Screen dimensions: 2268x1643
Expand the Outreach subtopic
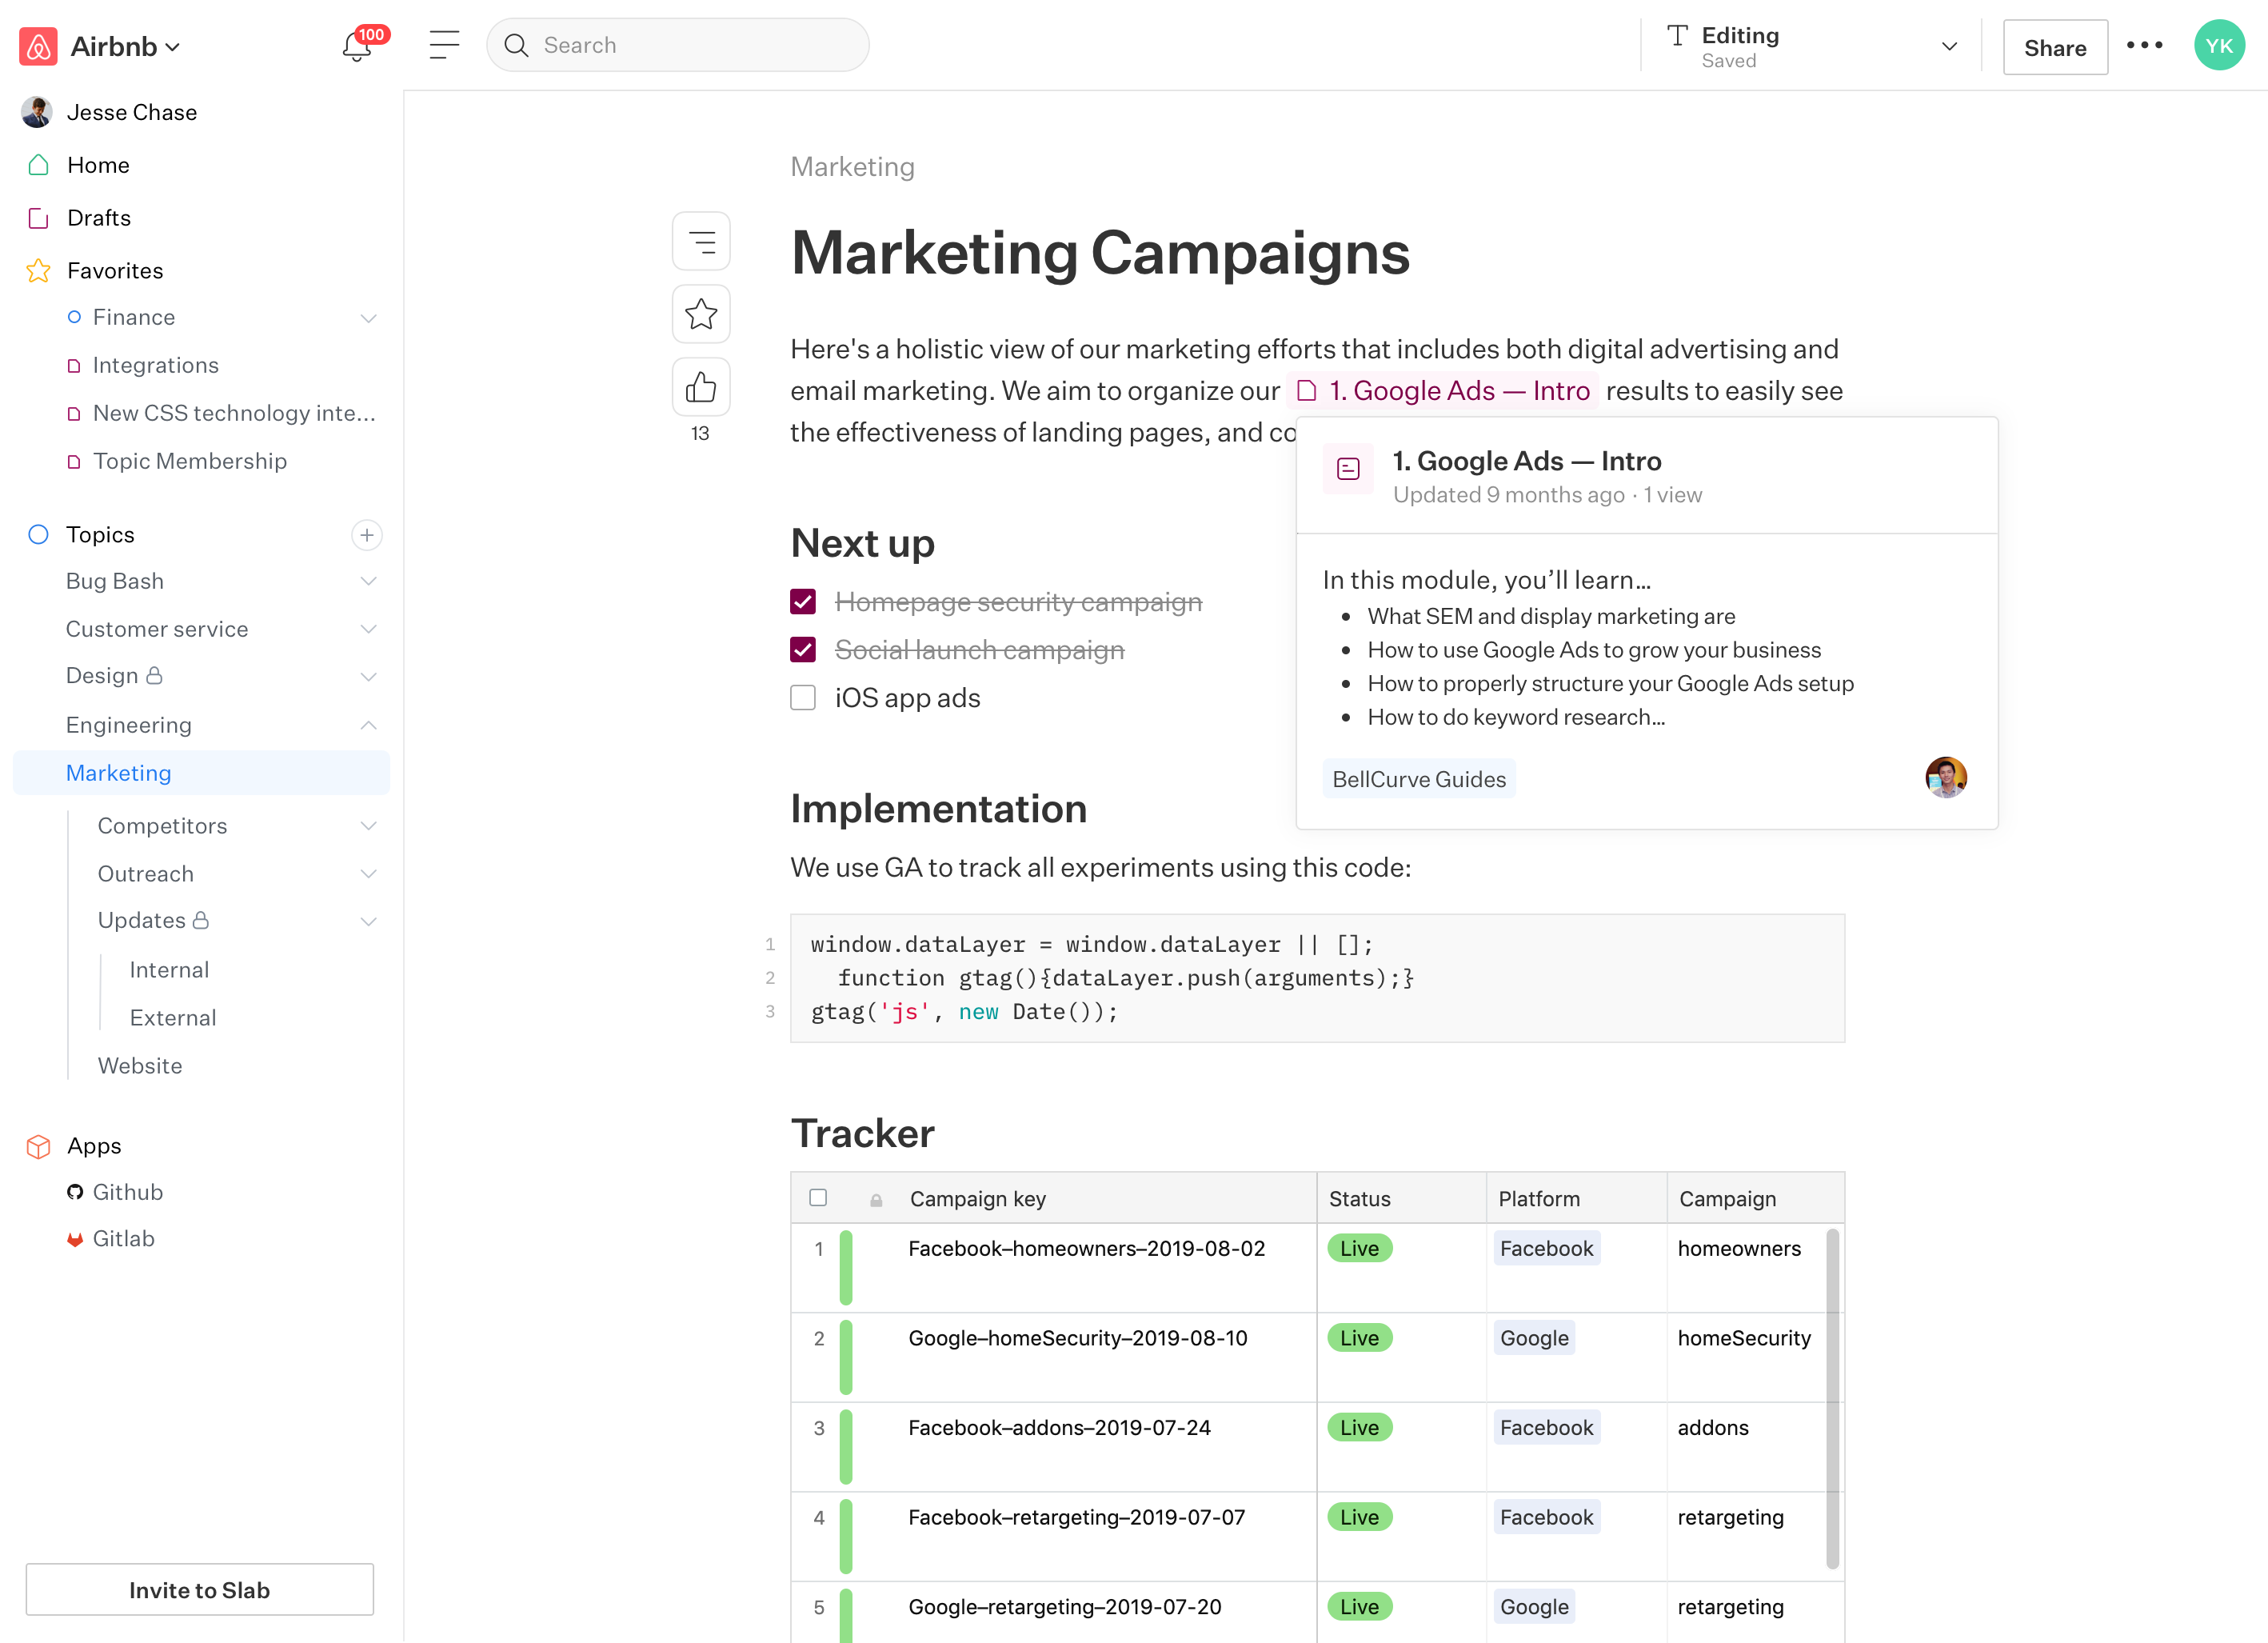368,874
